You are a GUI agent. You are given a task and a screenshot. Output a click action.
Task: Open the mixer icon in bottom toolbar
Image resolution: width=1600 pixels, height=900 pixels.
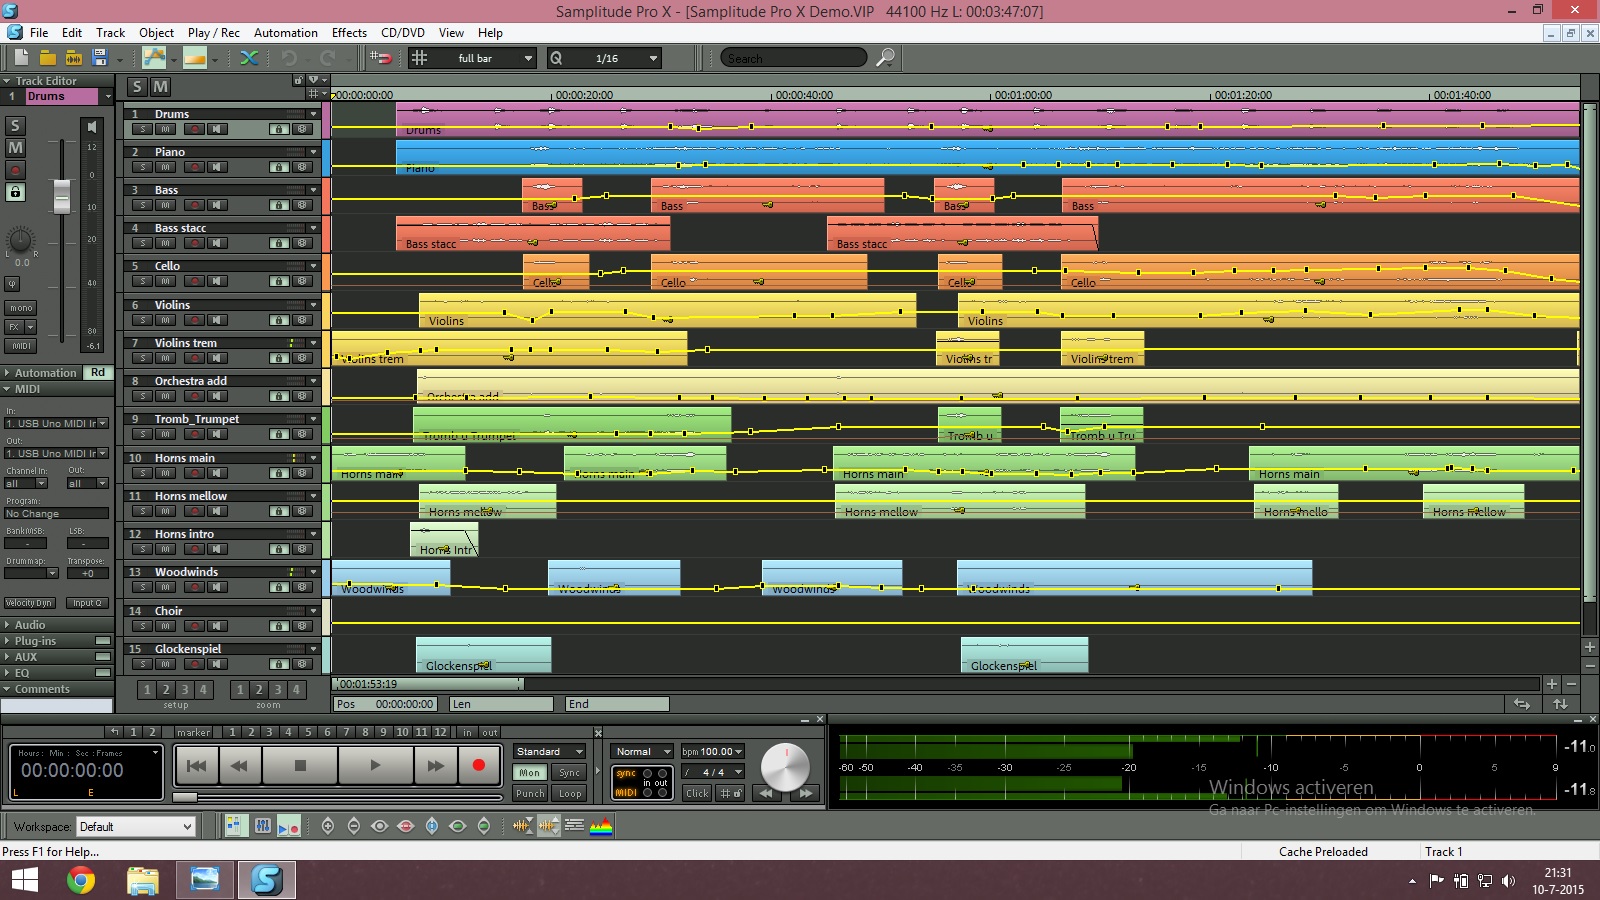(262, 826)
